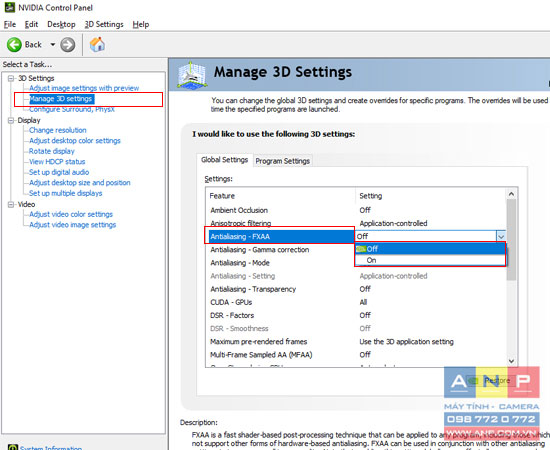This screenshot has width=550, height=450.
Task: Click the CUDA - GPUs All value
Action: [x=363, y=302]
